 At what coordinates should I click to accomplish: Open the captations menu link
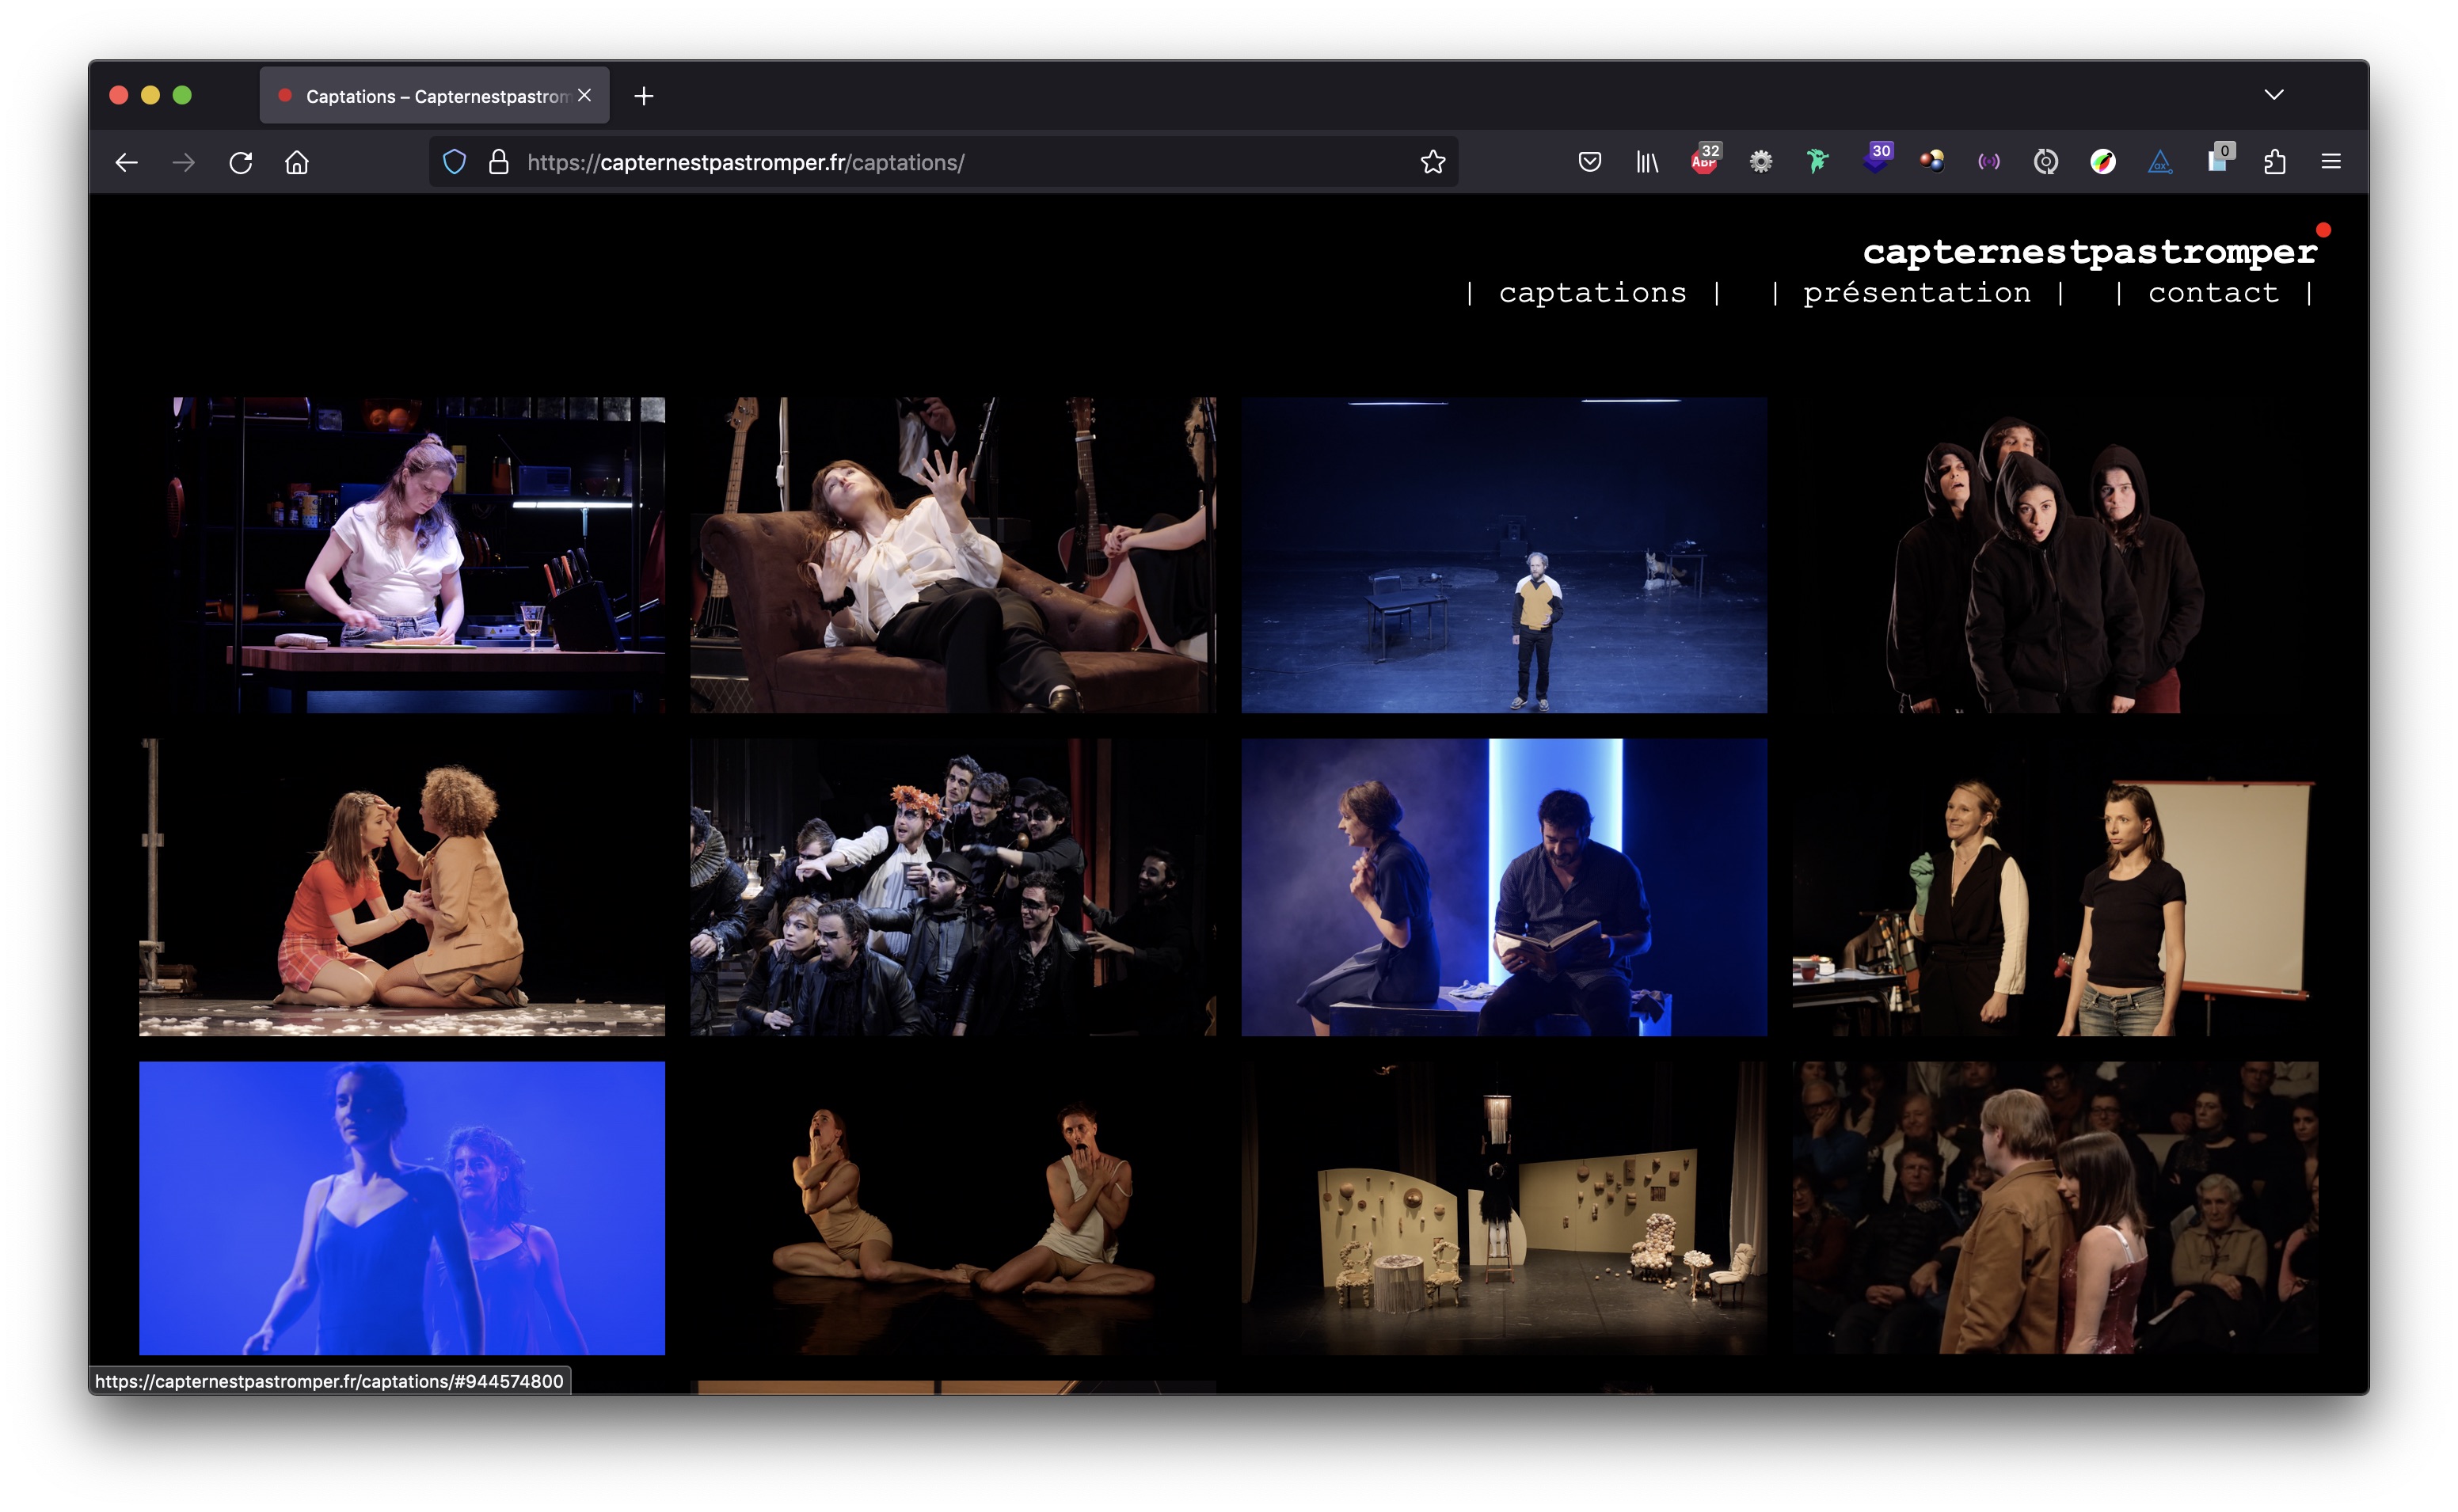(x=1593, y=293)
